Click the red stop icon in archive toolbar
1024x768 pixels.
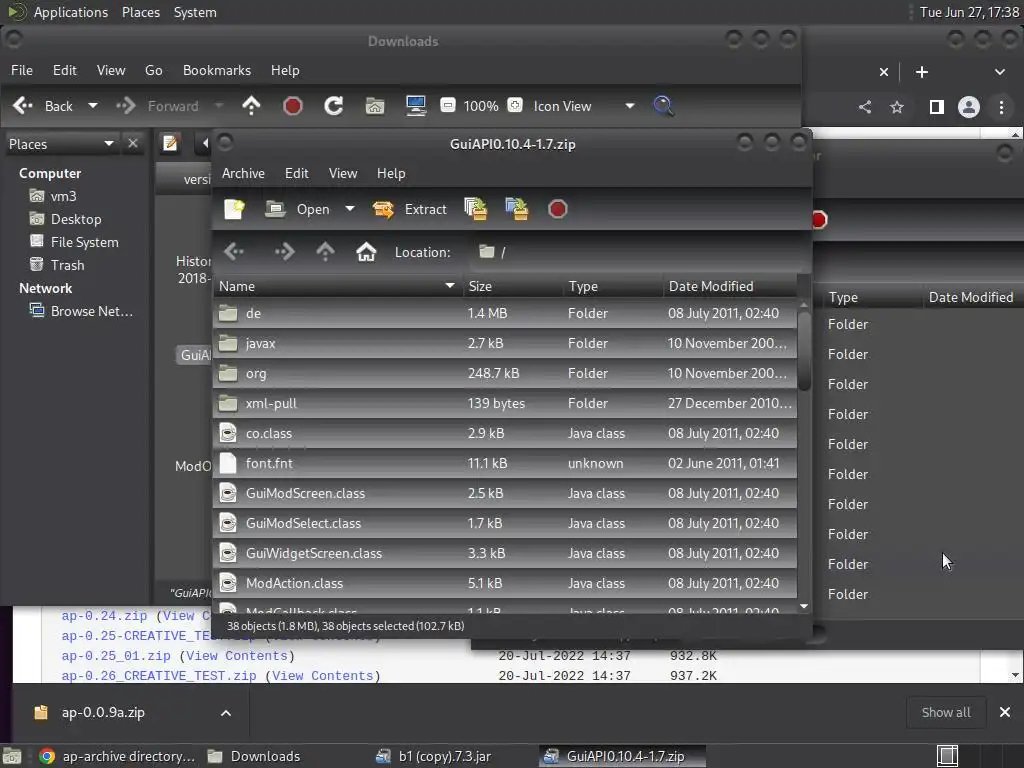point(558,209)
